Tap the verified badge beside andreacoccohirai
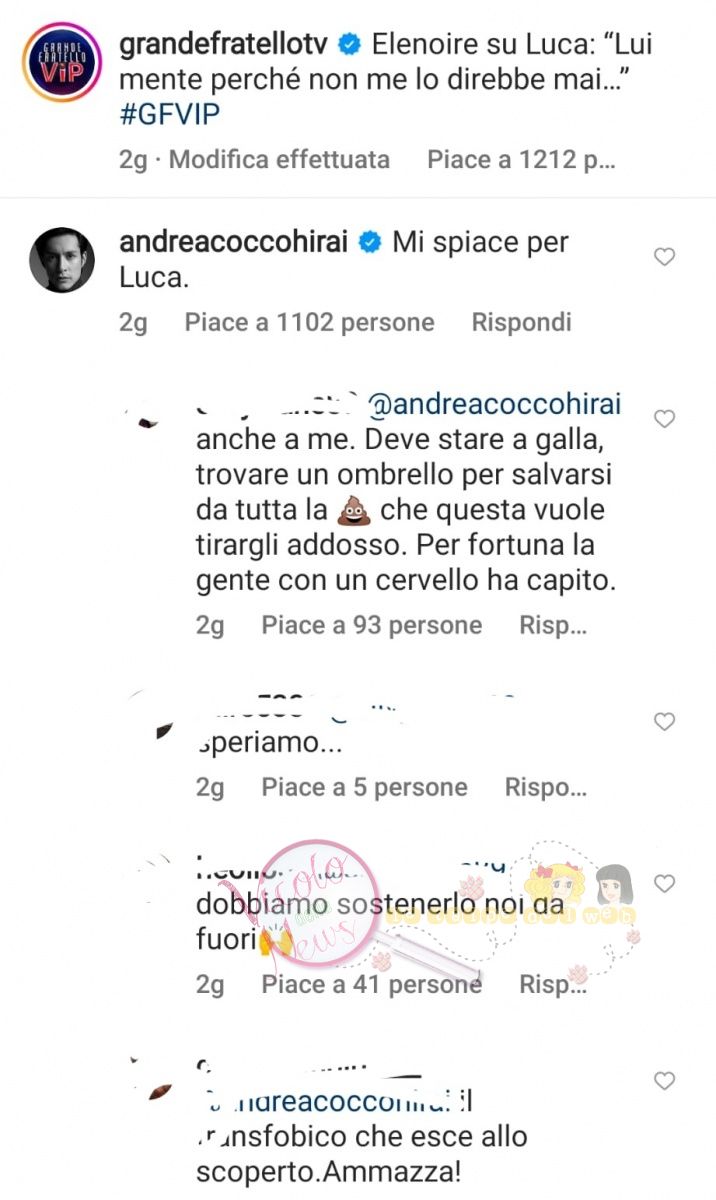Screen dimensions: 716x1200 [x=370, y=242]
